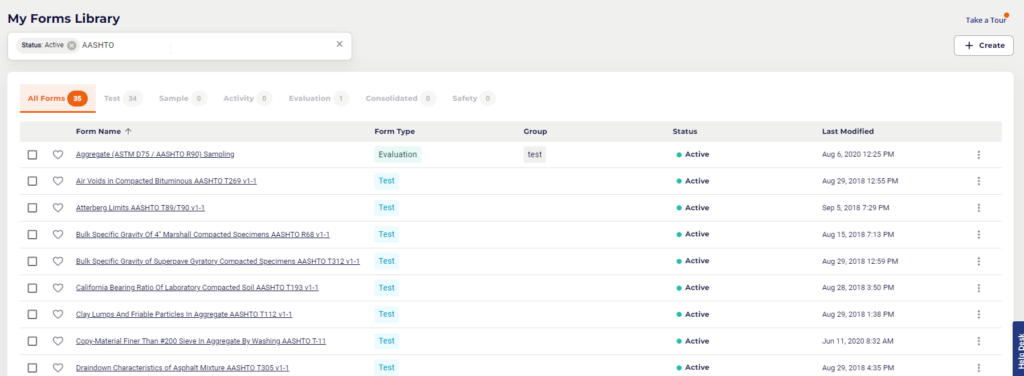Open more options for Aggregate Sampling row
This screenshot has height=376, width=1024.
coord(978,155)
